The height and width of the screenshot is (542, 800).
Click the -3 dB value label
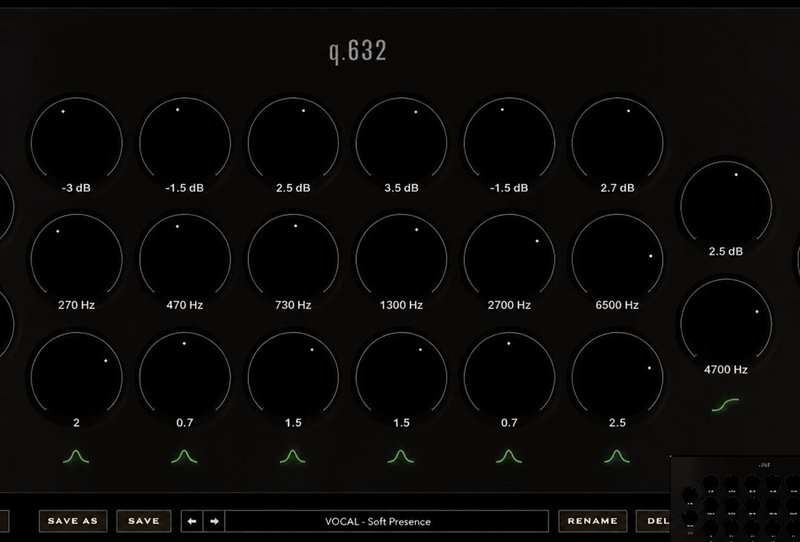[x=77, y=188]
